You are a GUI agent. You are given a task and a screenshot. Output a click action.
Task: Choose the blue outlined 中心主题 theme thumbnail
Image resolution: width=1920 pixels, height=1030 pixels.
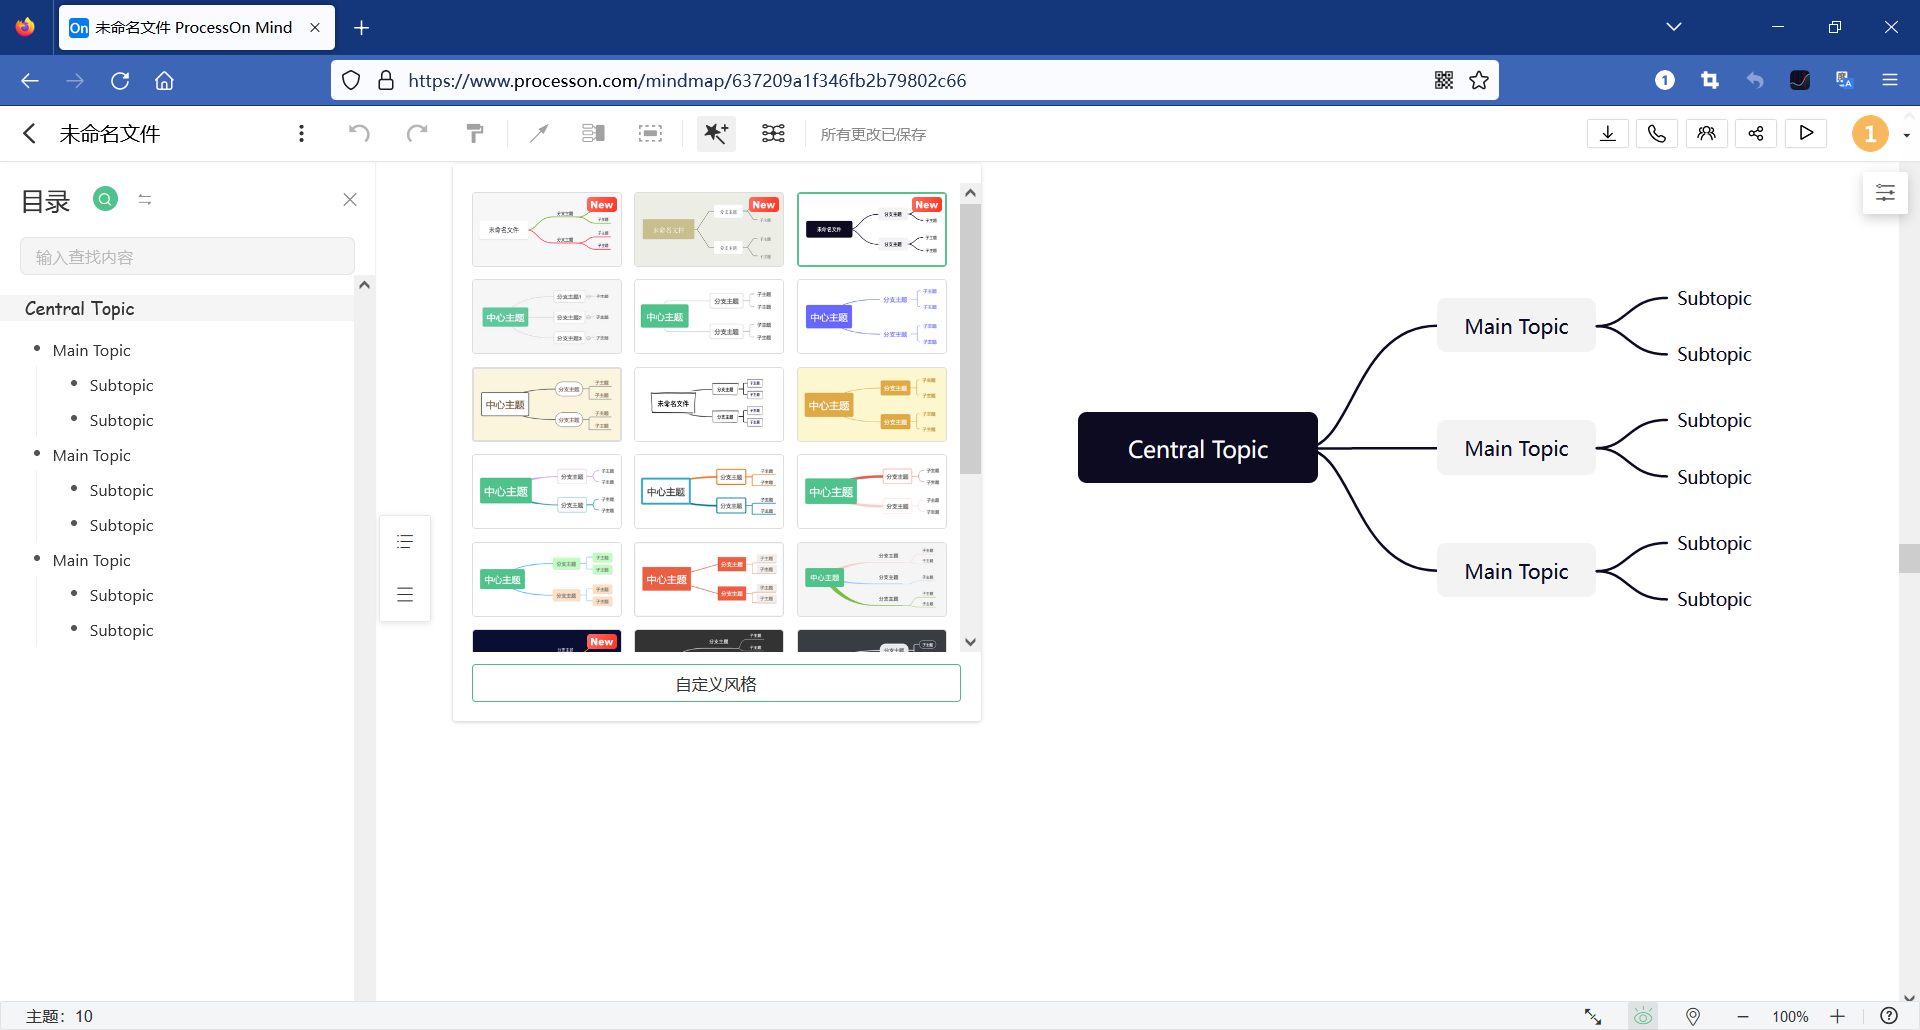709,492
